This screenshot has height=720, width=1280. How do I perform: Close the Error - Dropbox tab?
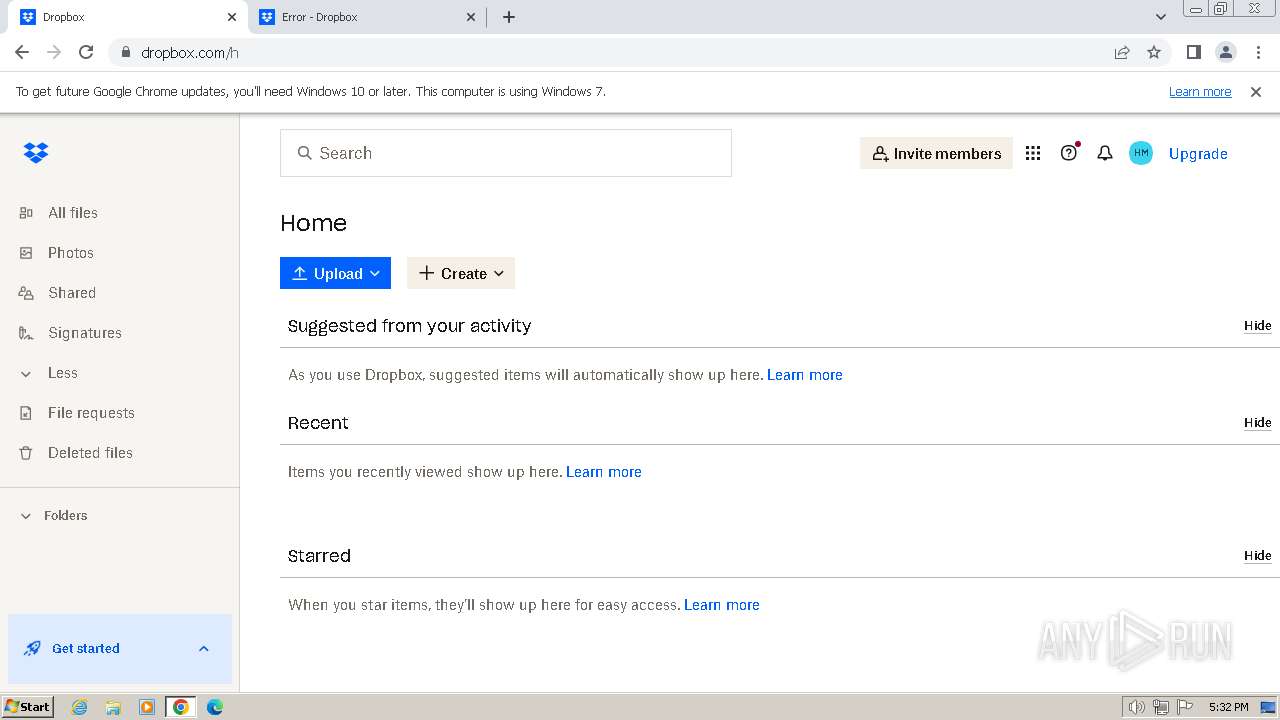(472, 17)
